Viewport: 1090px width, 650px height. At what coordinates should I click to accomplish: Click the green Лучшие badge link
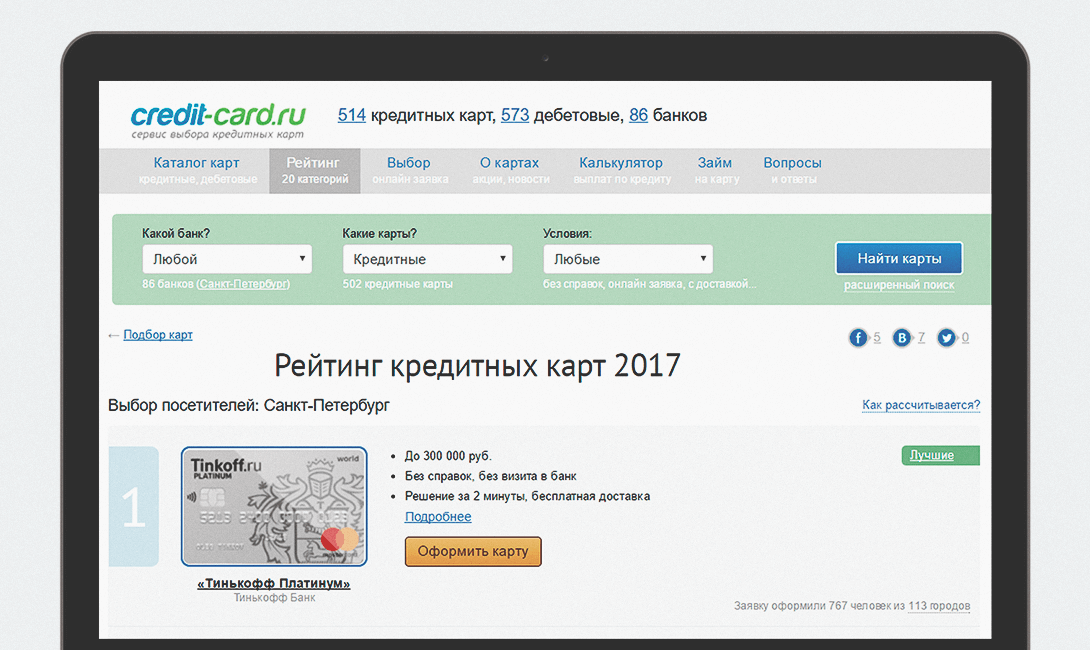[941, 455]
